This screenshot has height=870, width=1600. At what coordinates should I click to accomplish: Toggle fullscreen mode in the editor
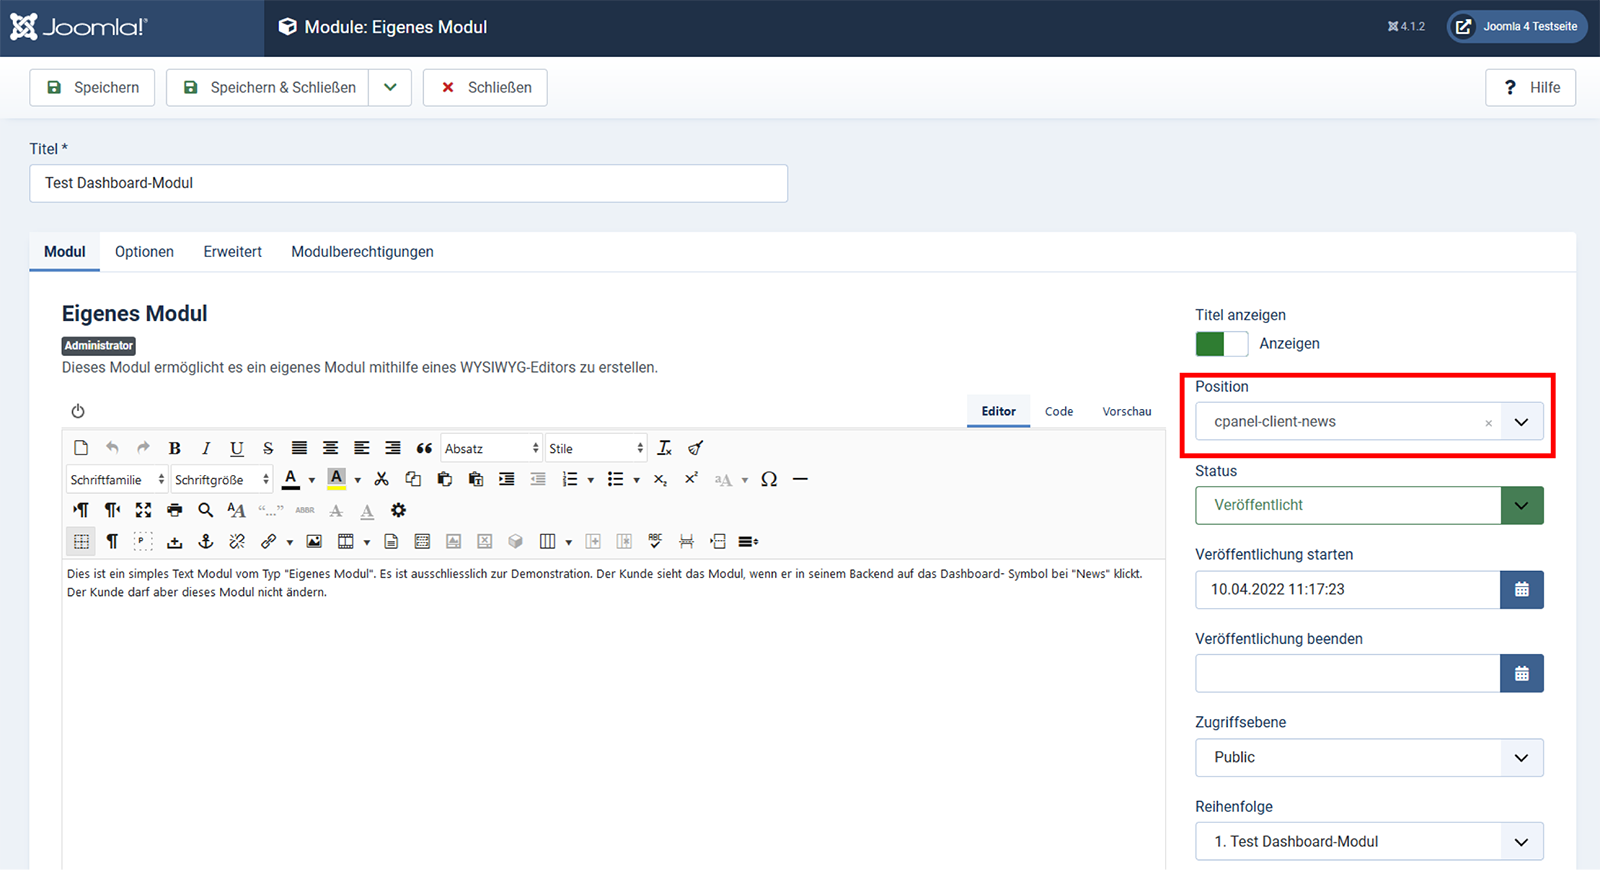pos(143,510)
